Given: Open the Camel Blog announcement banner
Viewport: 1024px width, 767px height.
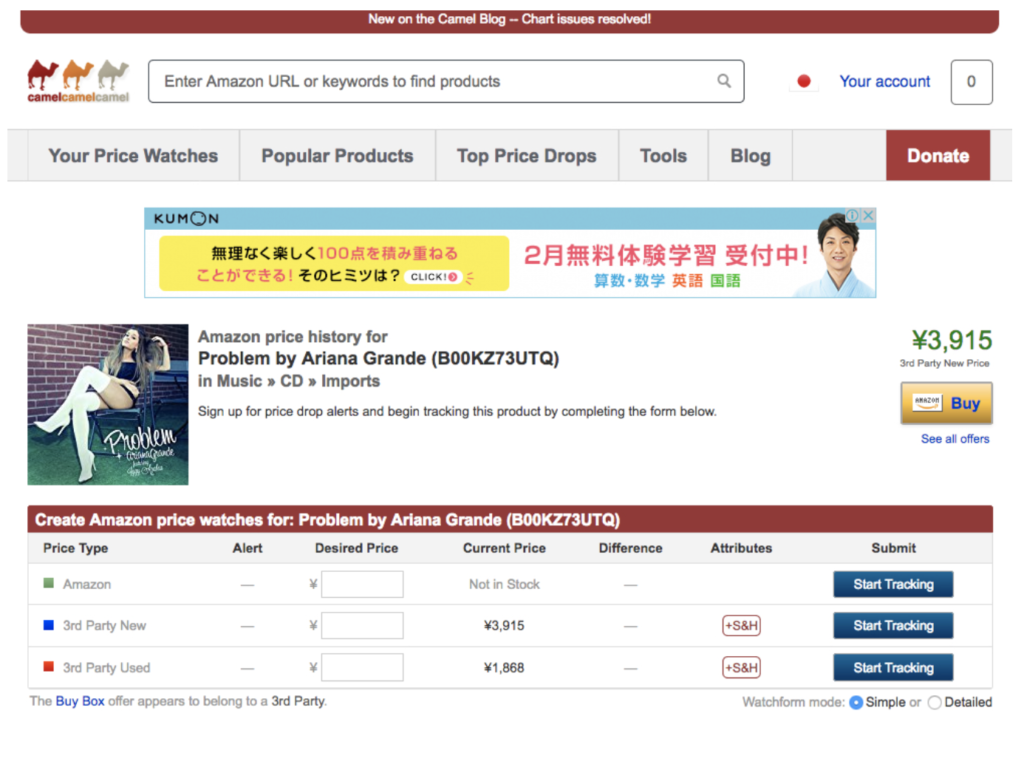Looking at the screenshot, I should pyautogui.click(x=509, y=20).
